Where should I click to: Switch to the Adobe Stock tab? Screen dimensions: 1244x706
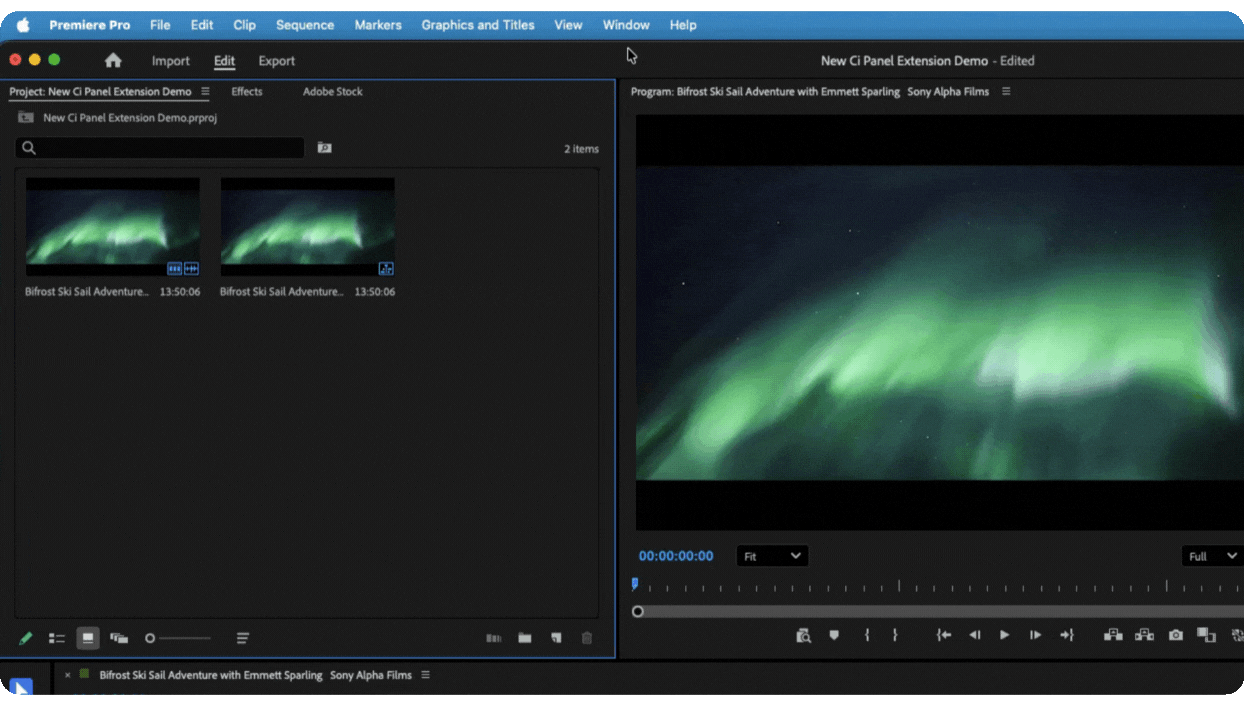coord(333,91)
